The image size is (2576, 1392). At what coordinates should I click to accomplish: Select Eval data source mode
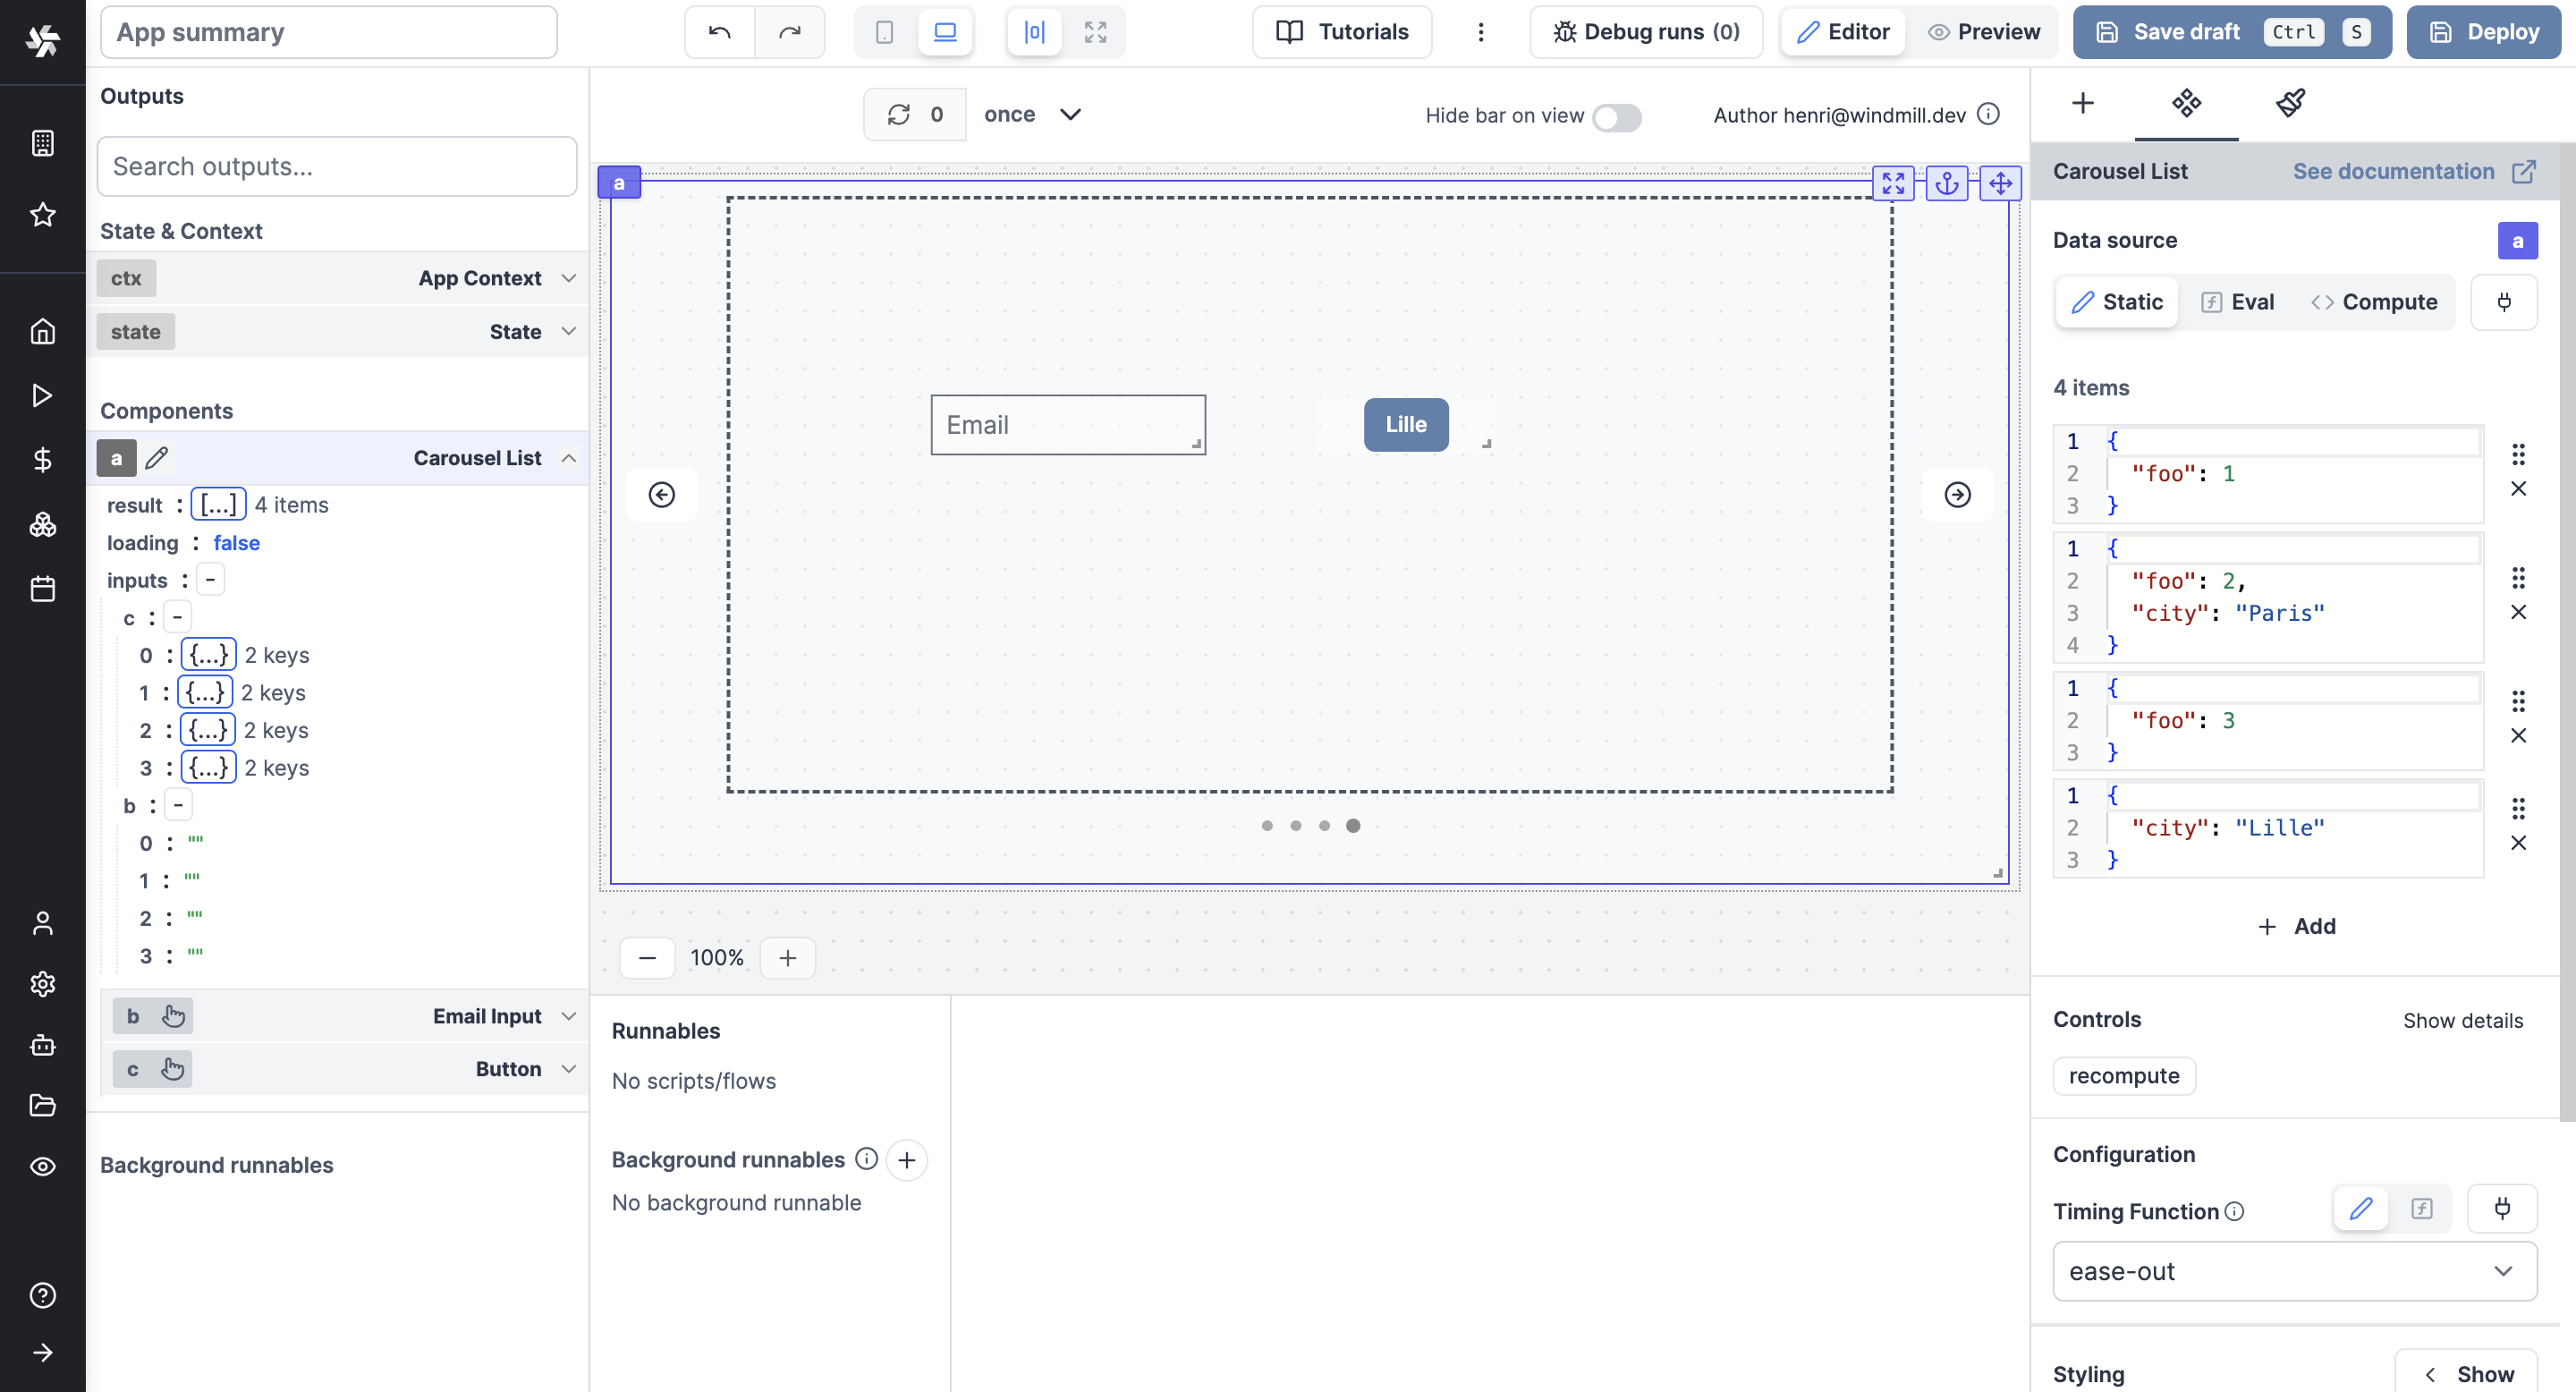2238,302
